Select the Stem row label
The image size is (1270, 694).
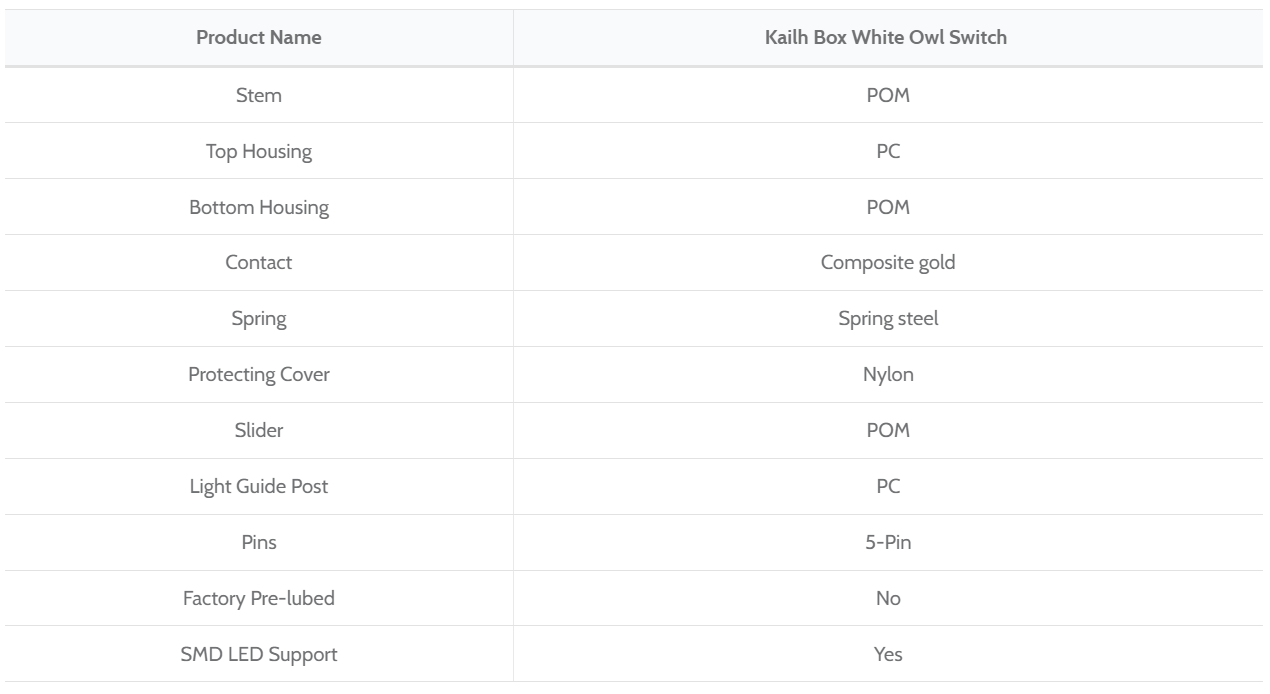point(258,95)
